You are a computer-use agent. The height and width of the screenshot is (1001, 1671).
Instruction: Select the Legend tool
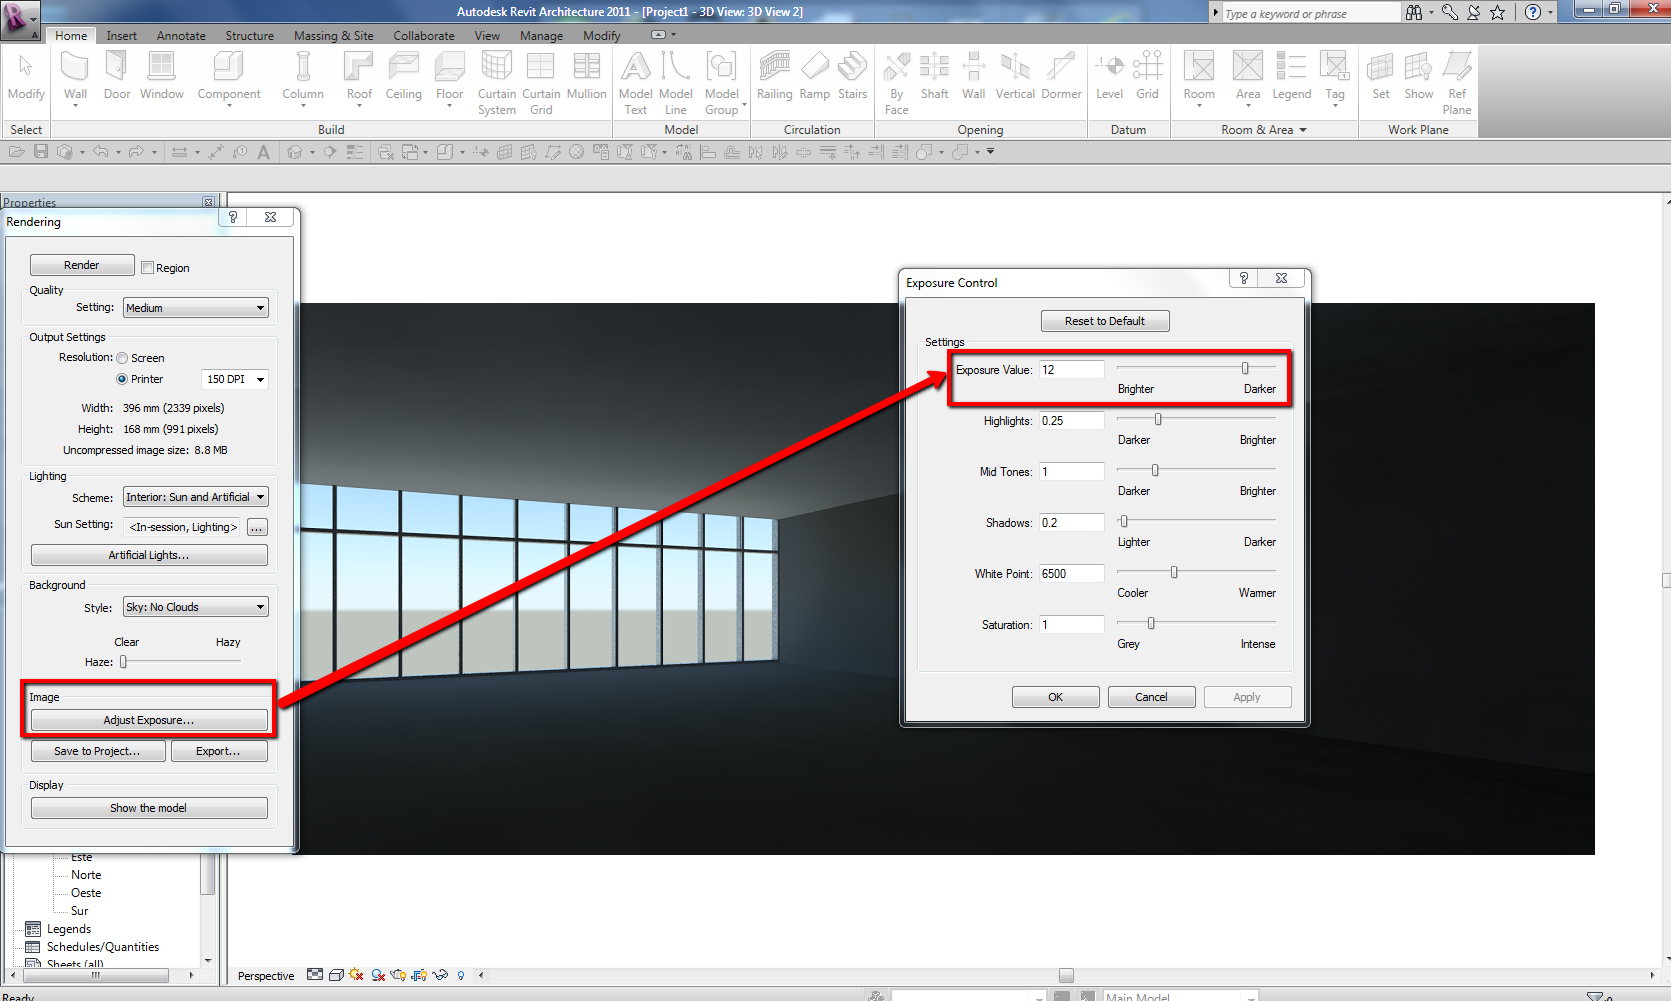[1292, 77]
